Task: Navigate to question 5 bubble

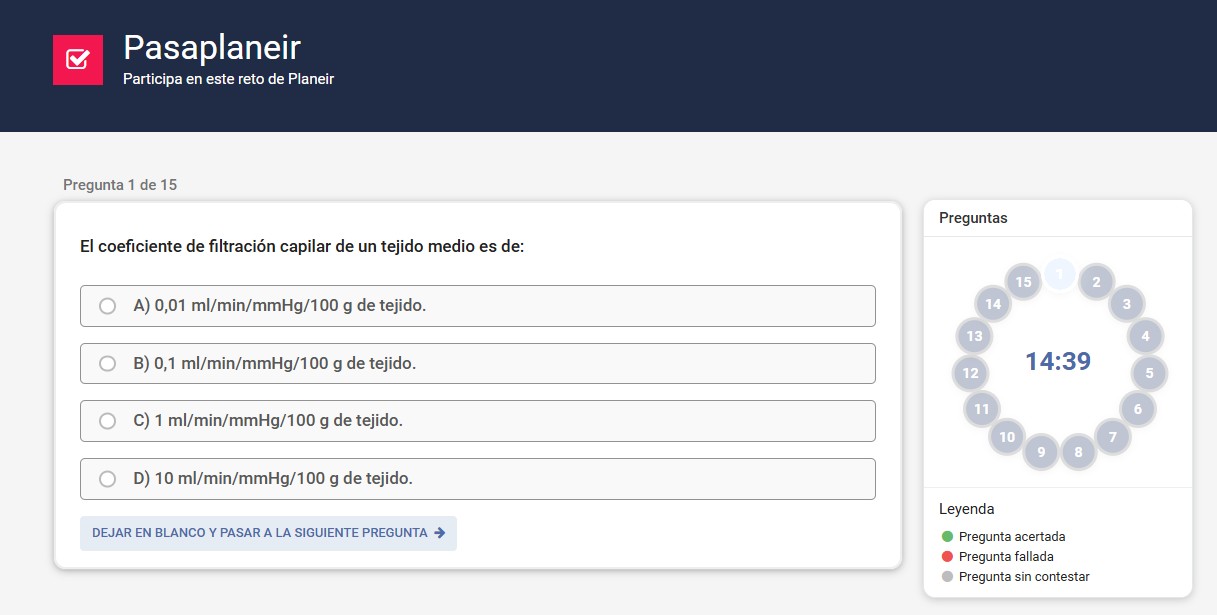Action: click(x=1149, y=373)
